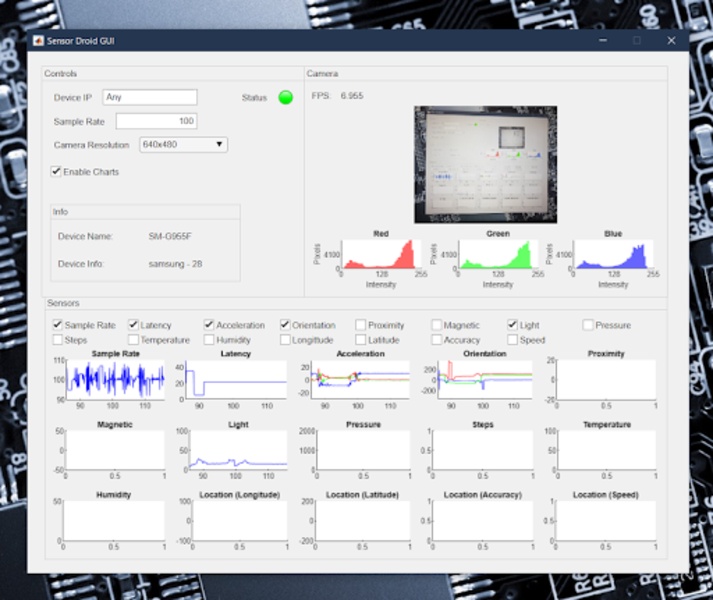Check the Humidity sensor checkbox

[x=209, y=340]
